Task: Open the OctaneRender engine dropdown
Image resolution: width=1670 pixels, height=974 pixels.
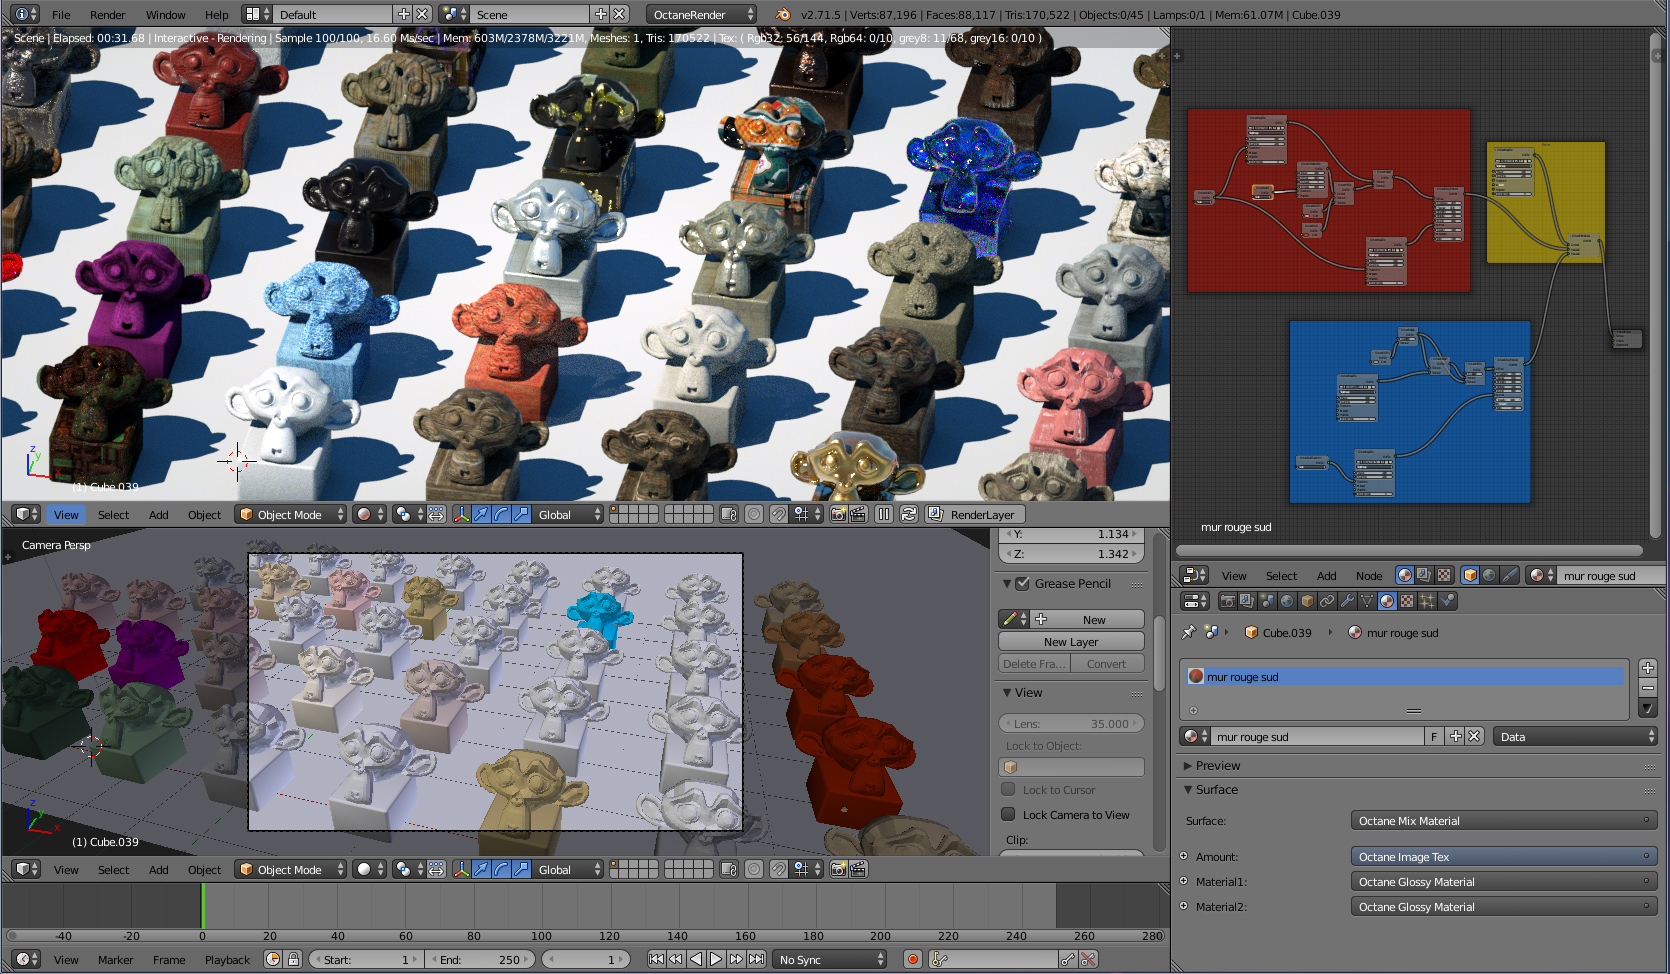Action: 702,14
